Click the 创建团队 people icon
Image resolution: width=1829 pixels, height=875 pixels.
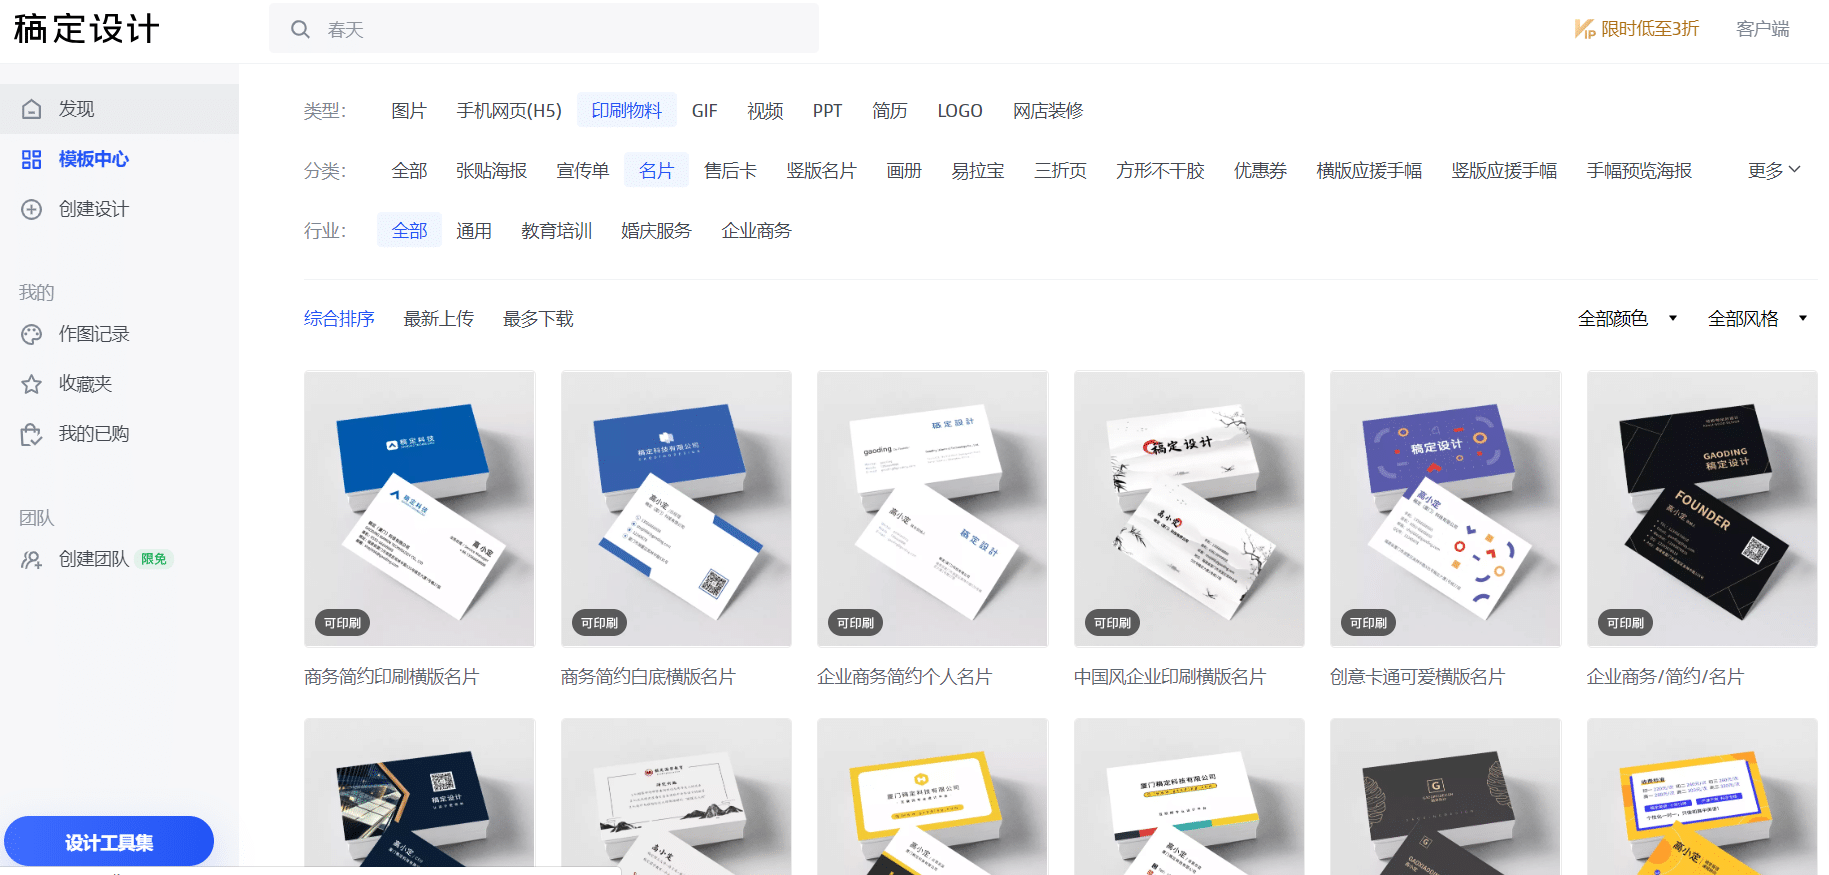click(32, 559)
